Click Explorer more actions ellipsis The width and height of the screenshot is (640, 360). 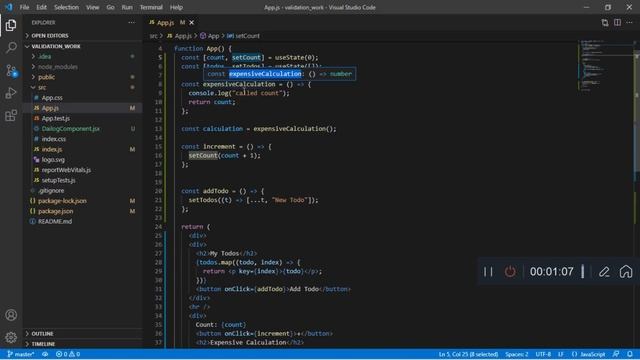pos(131,22)
